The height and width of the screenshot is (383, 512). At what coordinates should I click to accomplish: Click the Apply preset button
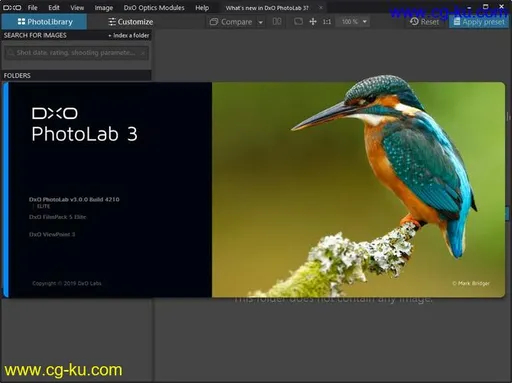point(479,22)
